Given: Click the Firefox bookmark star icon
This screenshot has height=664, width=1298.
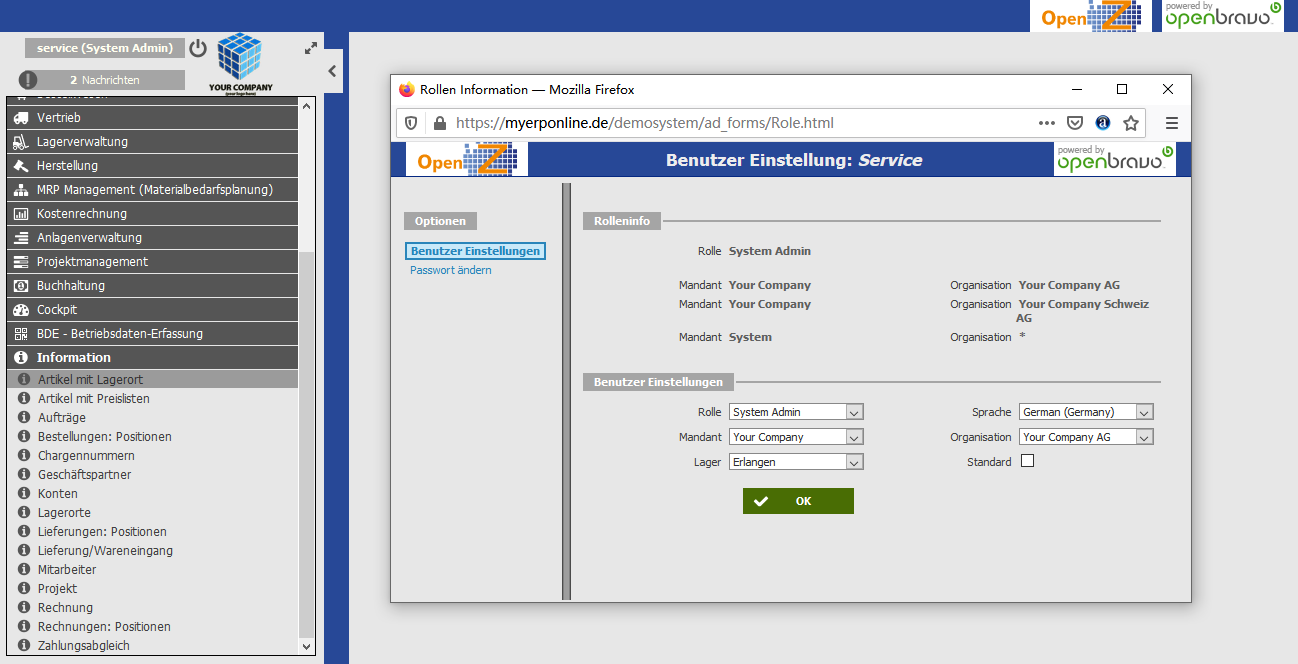Looking at the screenshot, I should (1131, 123).
